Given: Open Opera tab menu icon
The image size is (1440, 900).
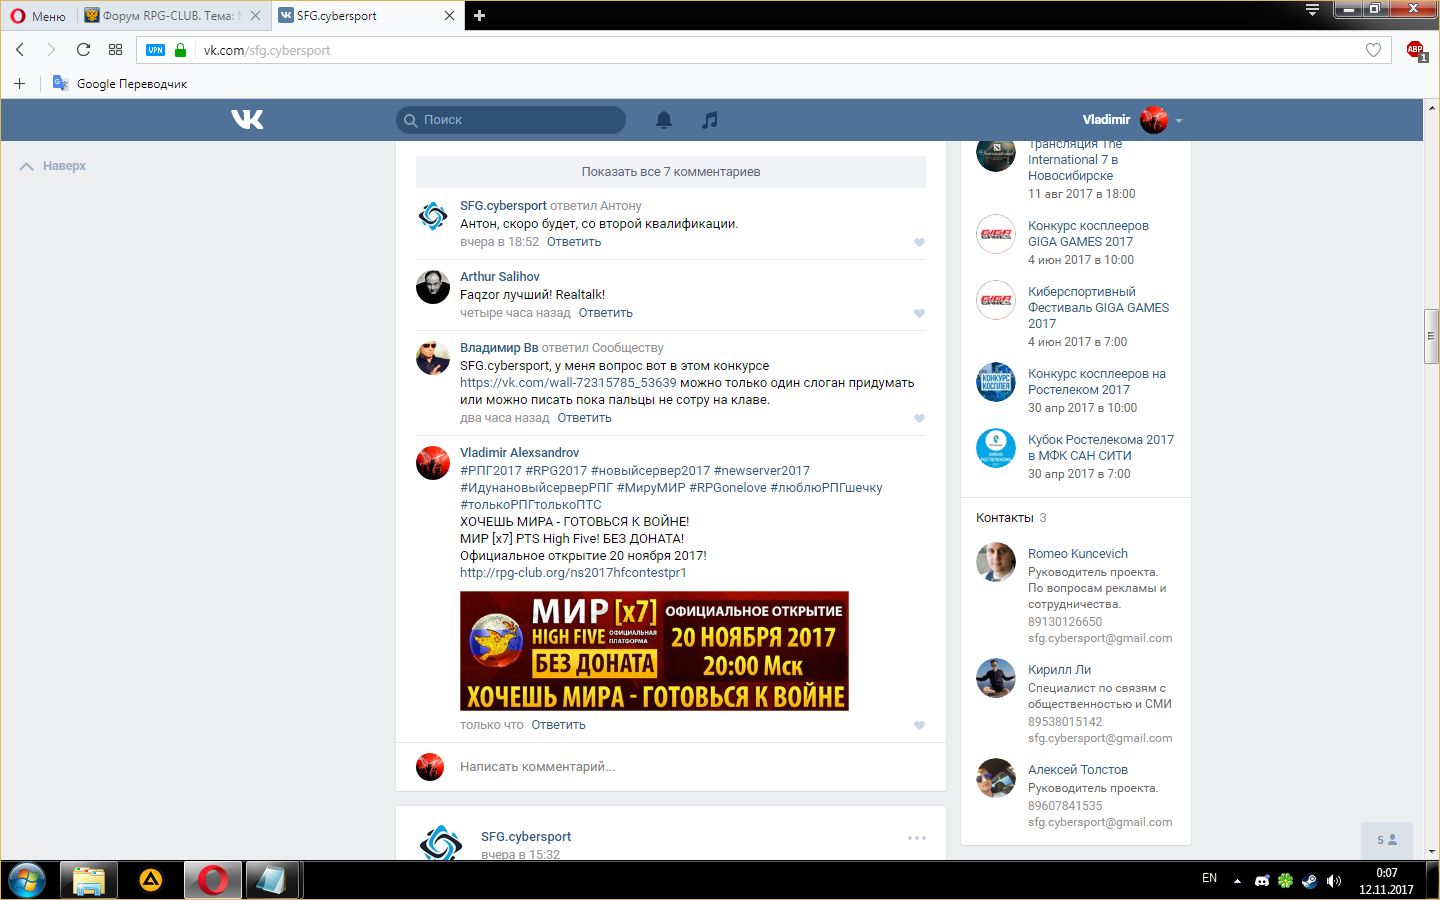Looking at the screenshot, I should (1313, 10).
